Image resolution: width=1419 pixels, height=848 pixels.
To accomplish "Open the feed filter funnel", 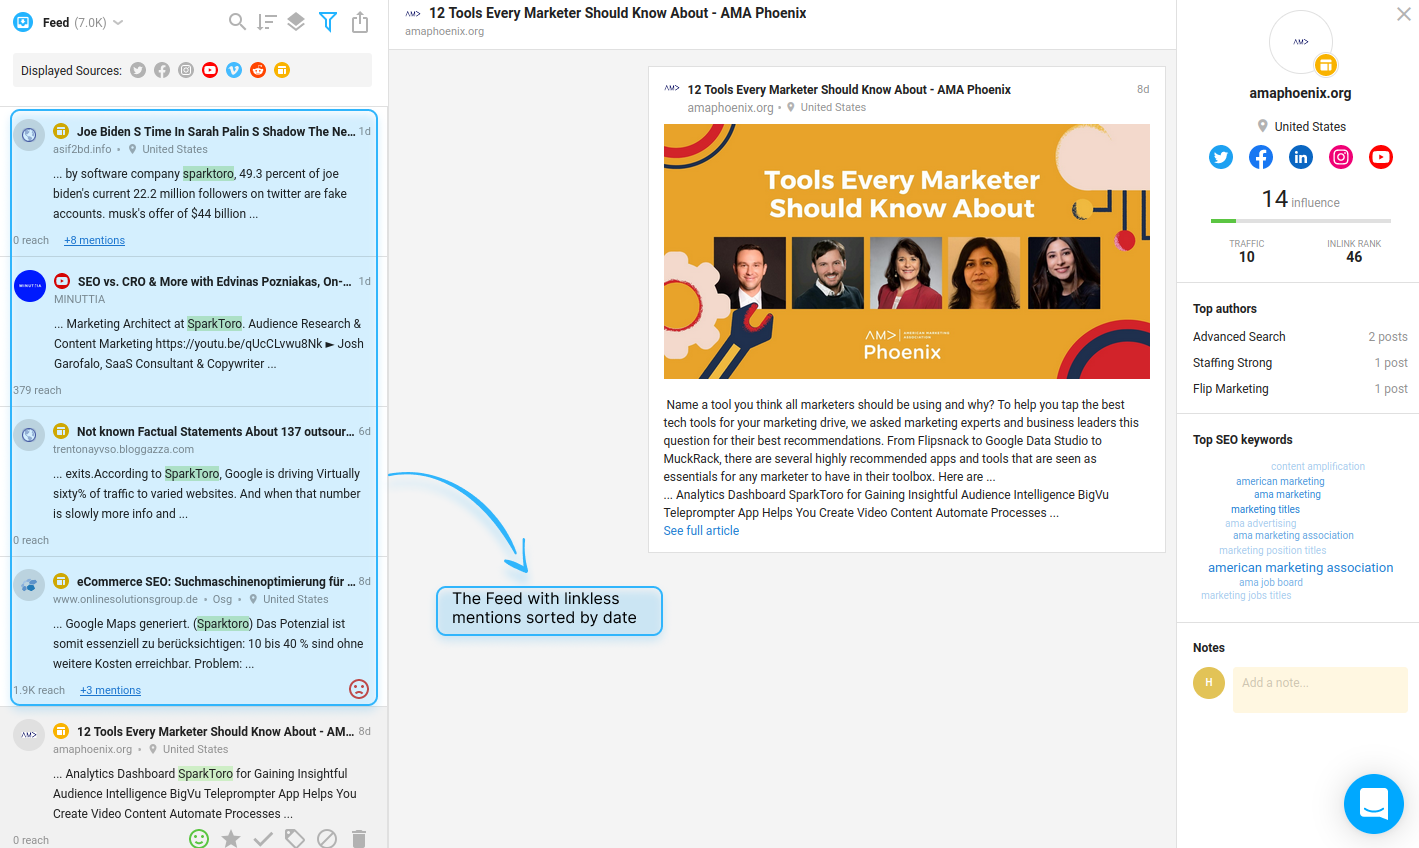I will pos(327,21).
